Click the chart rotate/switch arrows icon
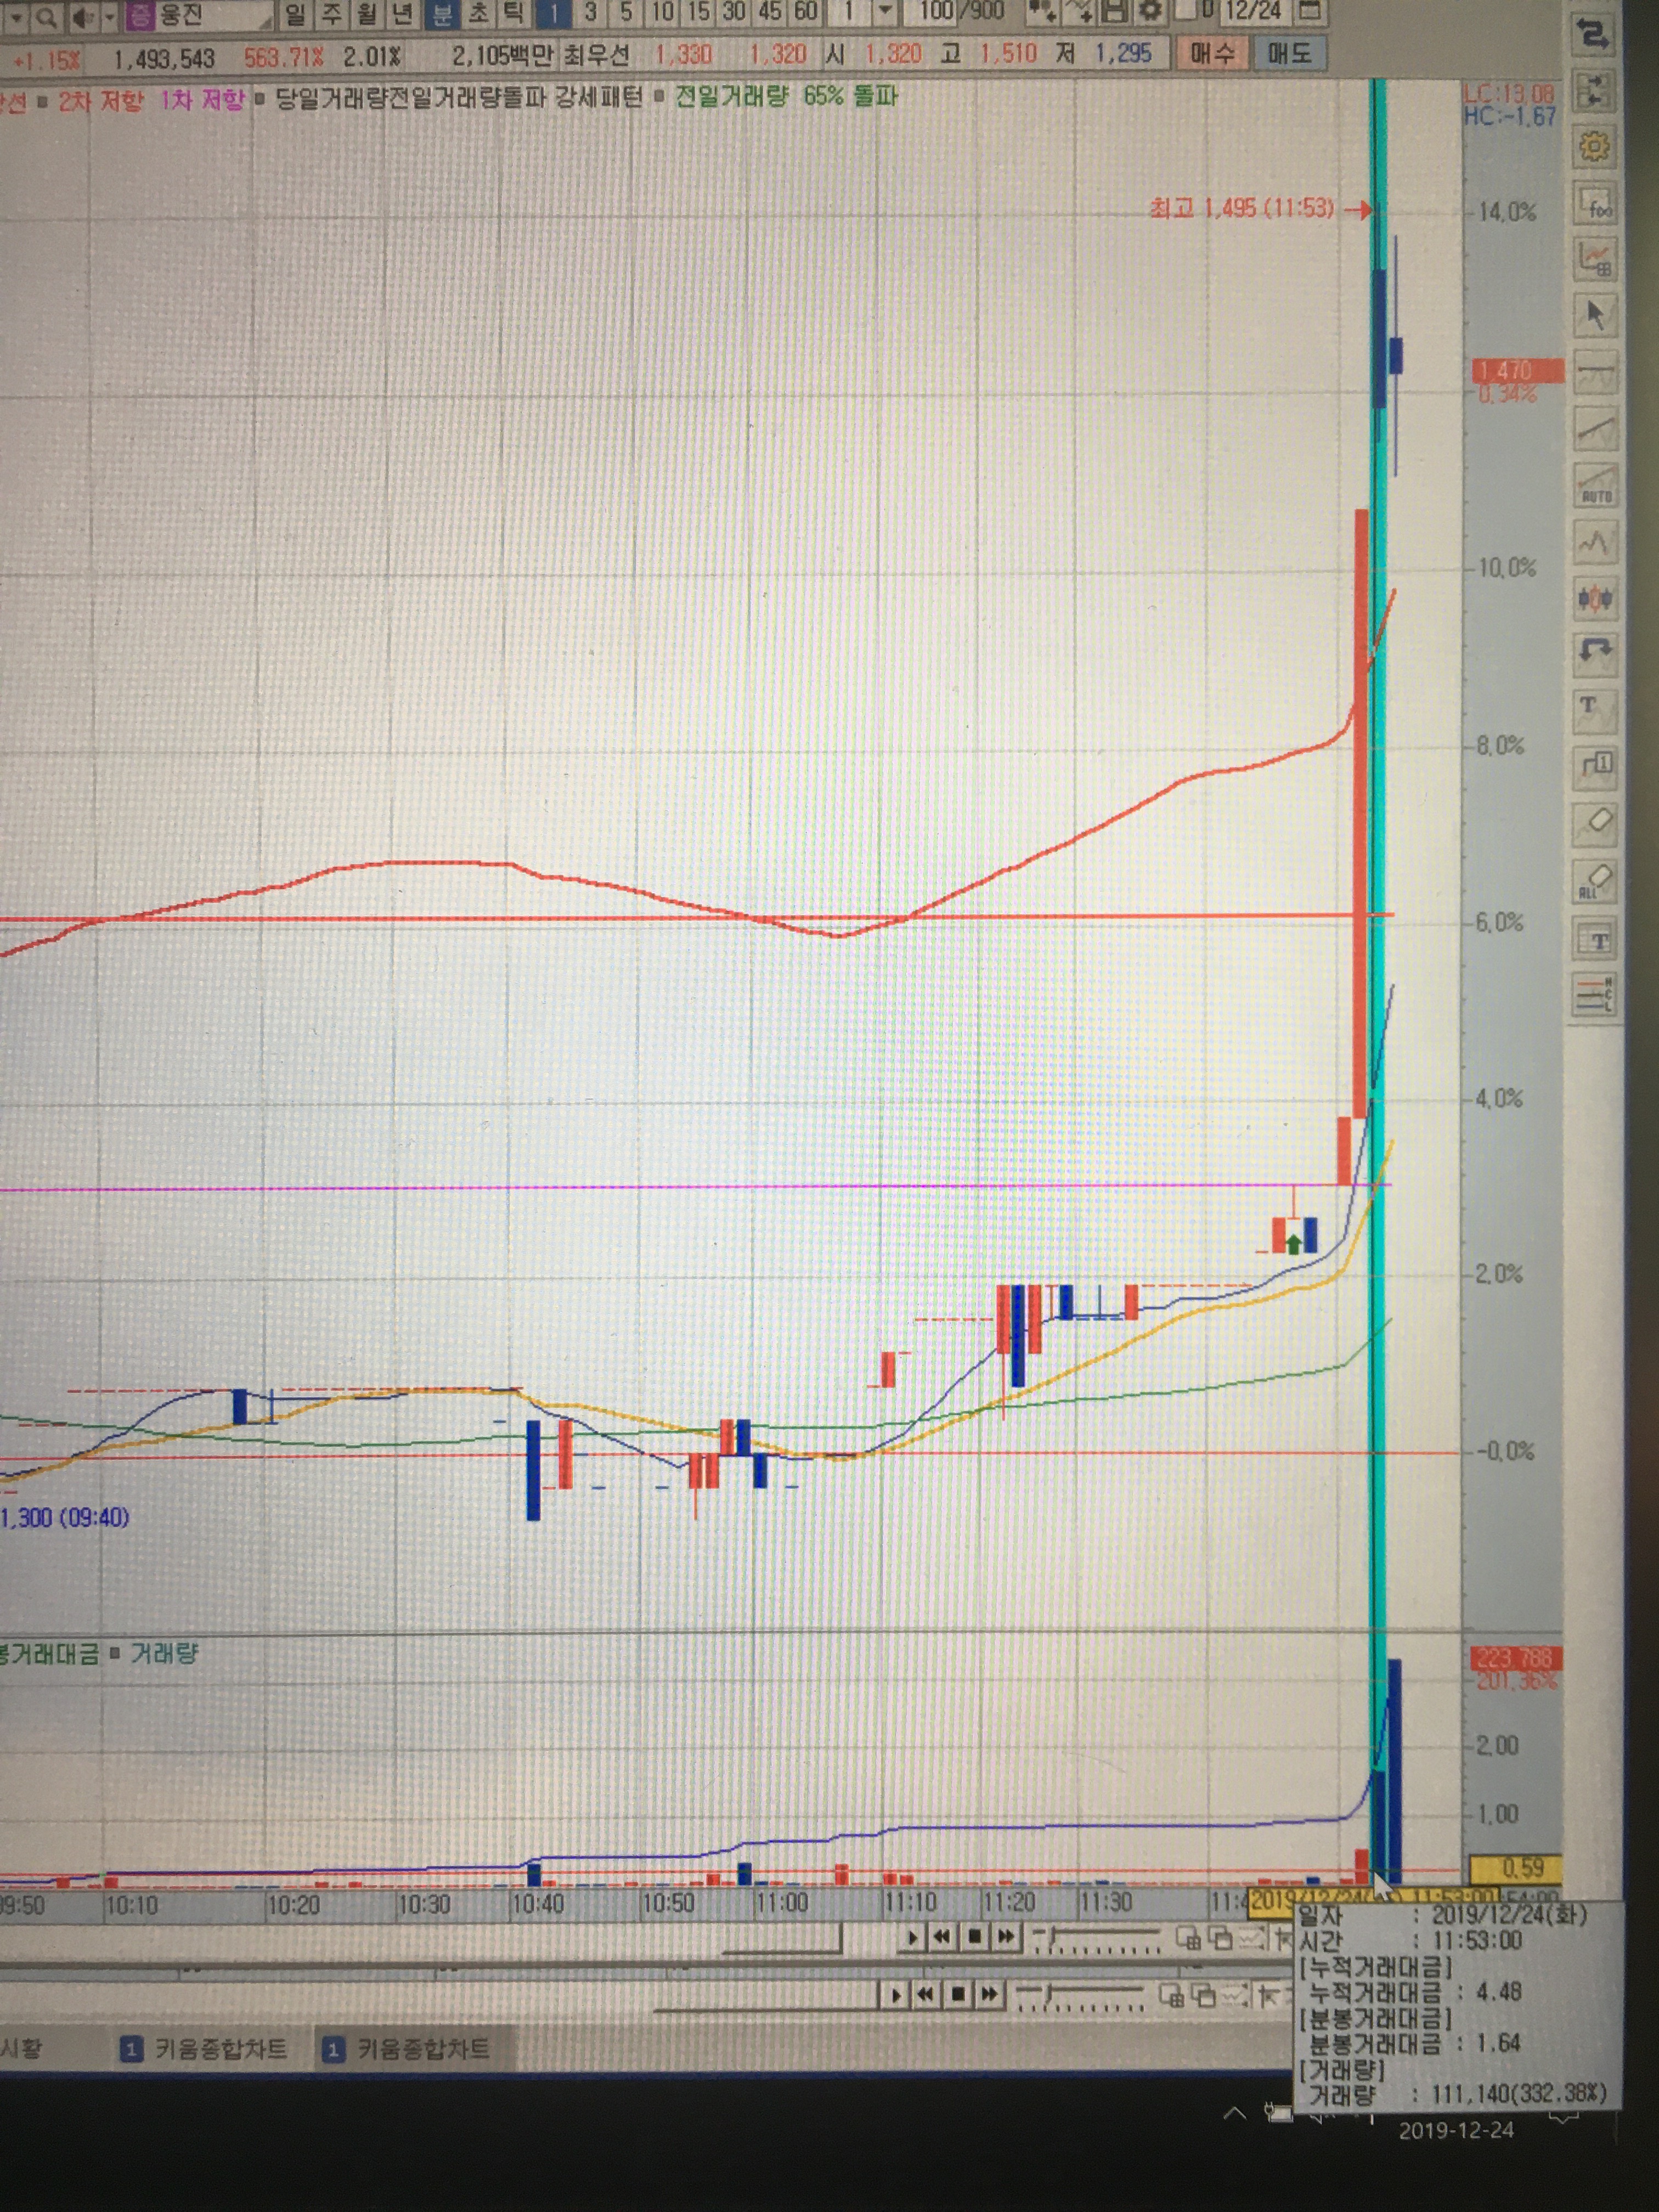The width and height of the screenshot is (1659, 2212). tap(1593, 36)
